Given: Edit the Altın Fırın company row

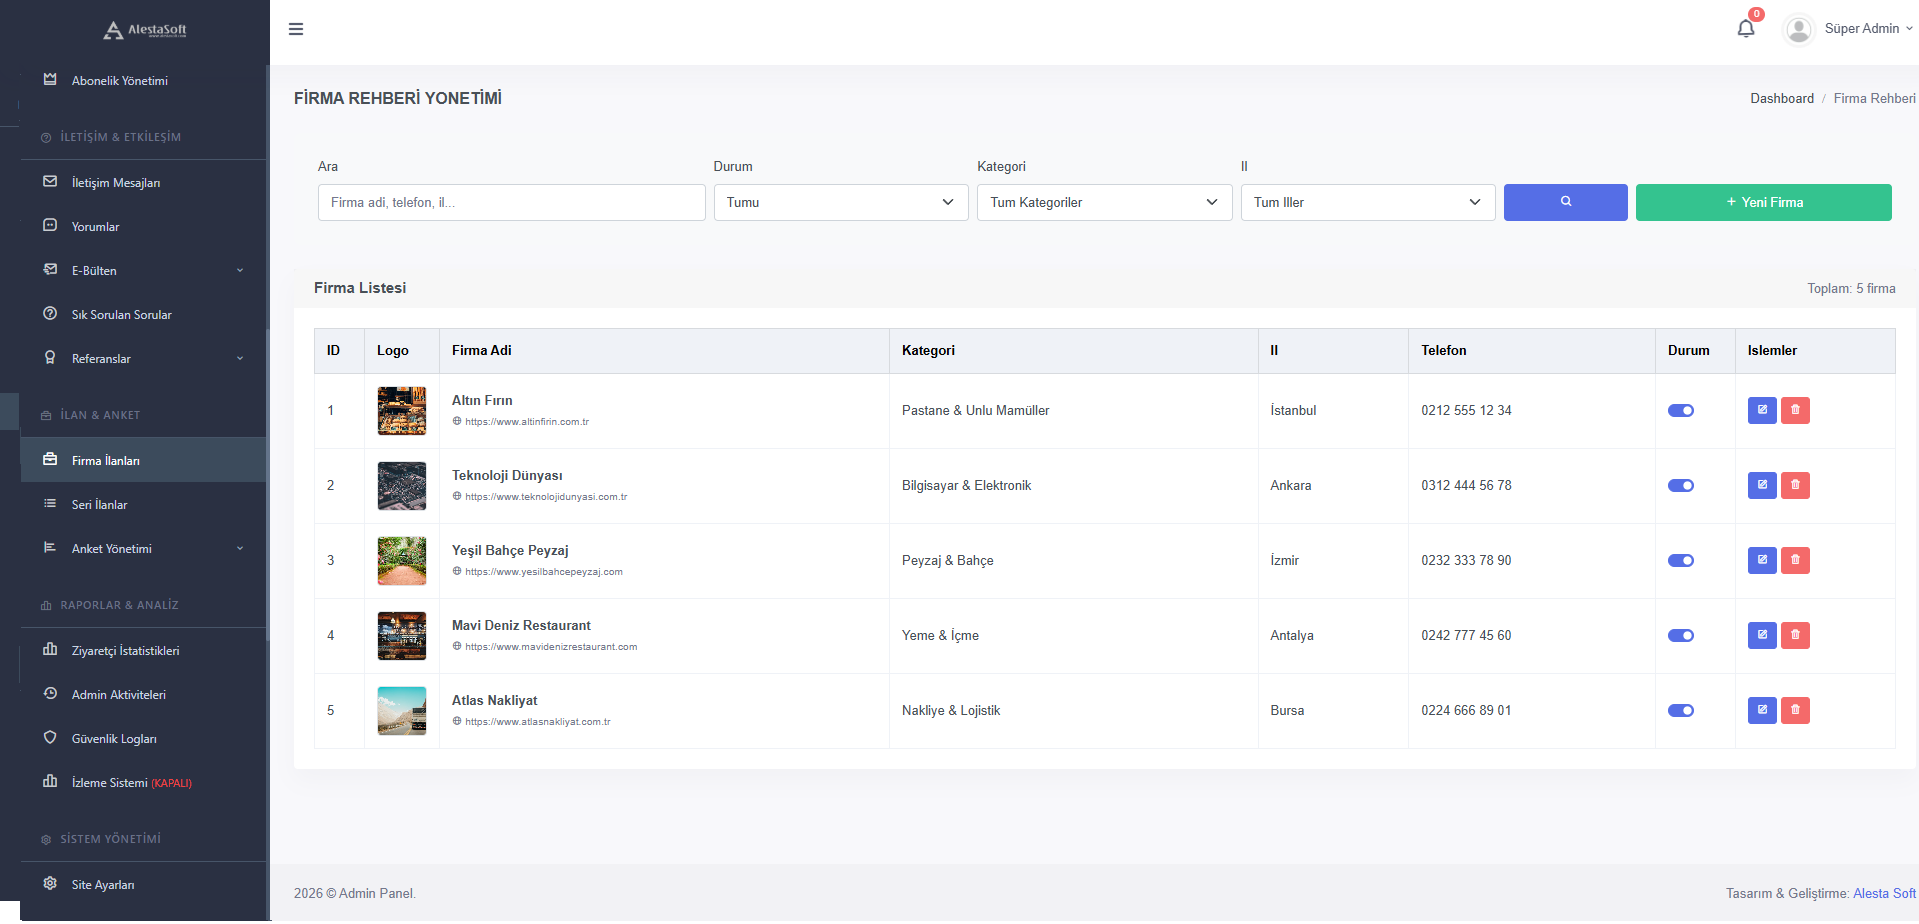Looking at the screenshot, I should (x=1761, y=410).
